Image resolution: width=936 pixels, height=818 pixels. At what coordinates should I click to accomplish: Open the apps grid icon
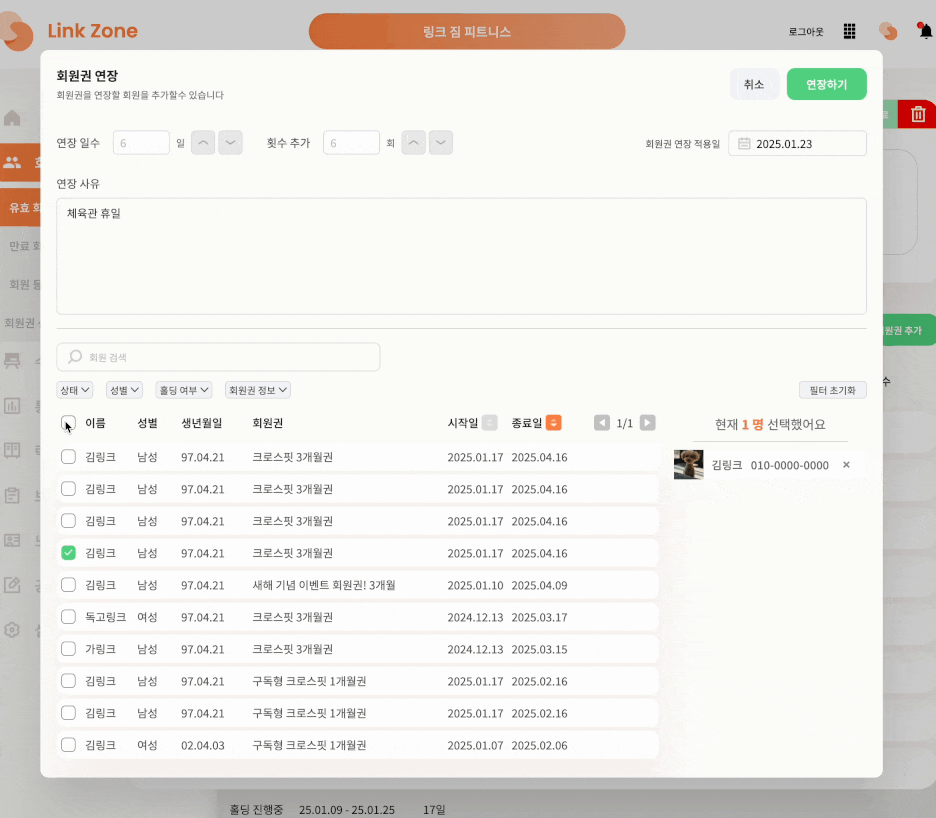point(849,31)
